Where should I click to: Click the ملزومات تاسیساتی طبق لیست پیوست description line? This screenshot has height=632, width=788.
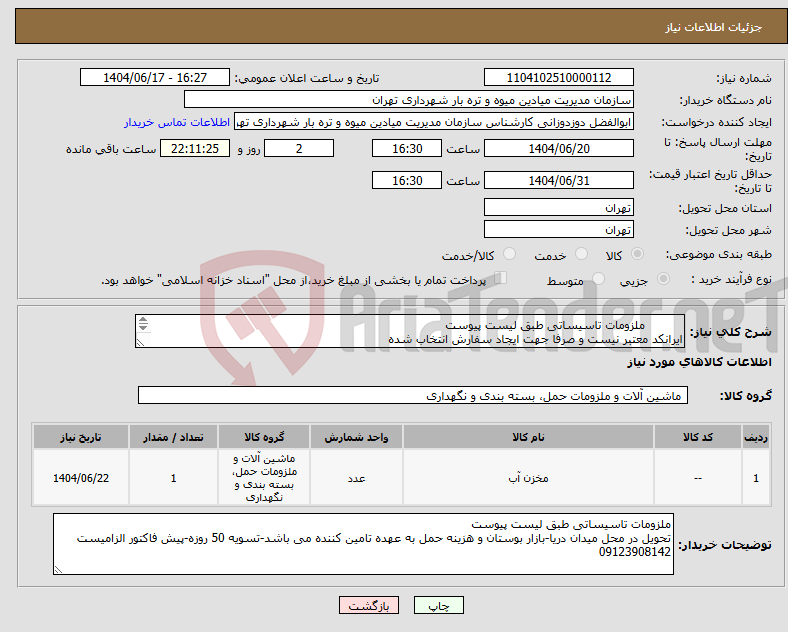click(x=545, y=326)
